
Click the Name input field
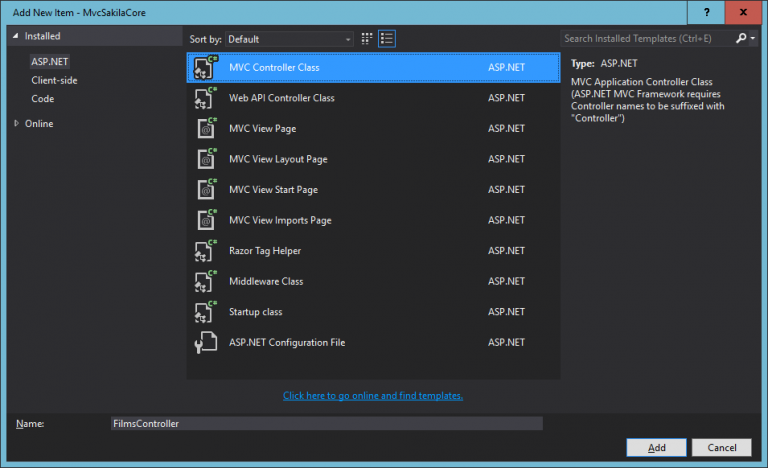(325, 423)
